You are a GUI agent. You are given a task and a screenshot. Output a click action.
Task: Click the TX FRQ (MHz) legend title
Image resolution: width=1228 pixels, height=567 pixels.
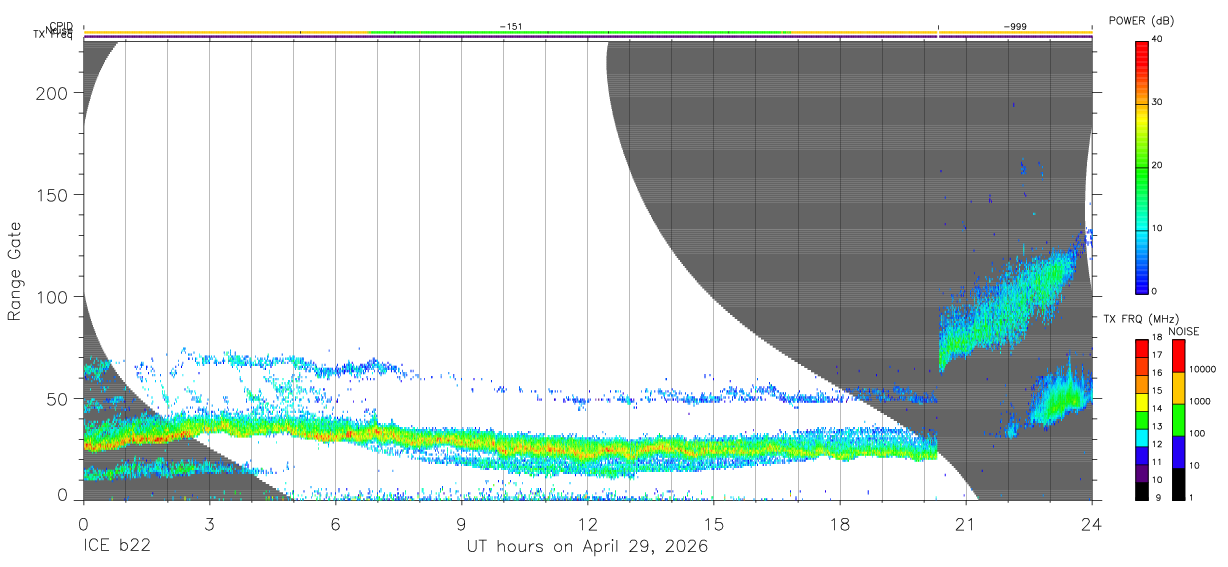click(1140, 318)
